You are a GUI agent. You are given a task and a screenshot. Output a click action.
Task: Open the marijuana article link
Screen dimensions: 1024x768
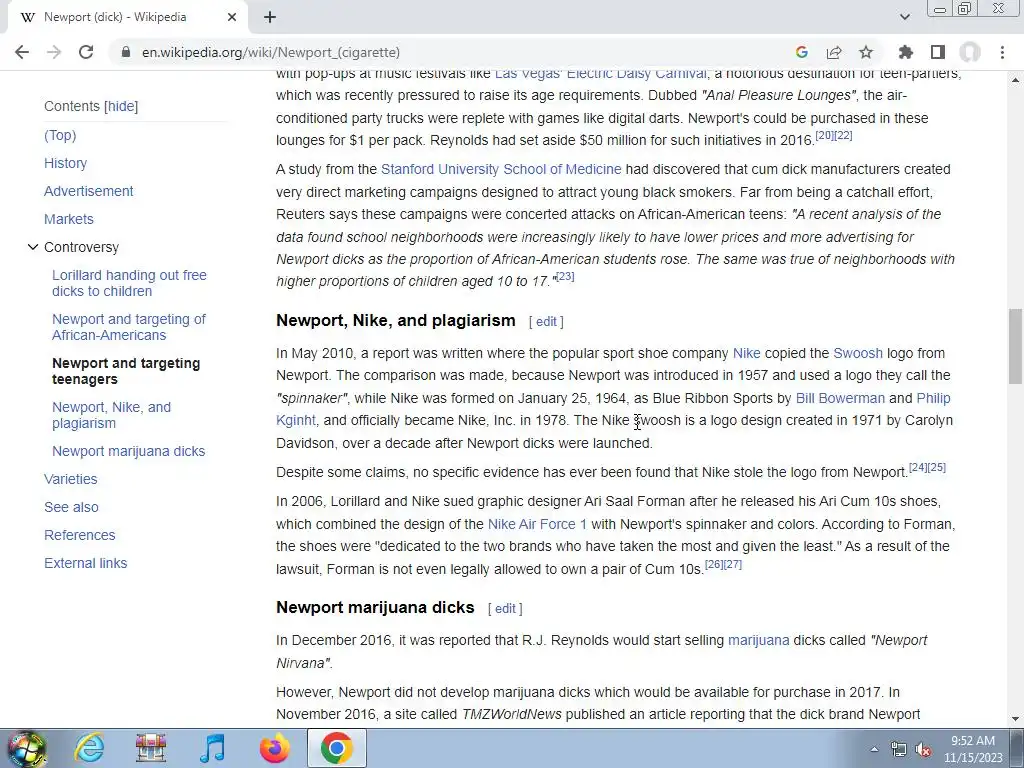click(758, 641)
